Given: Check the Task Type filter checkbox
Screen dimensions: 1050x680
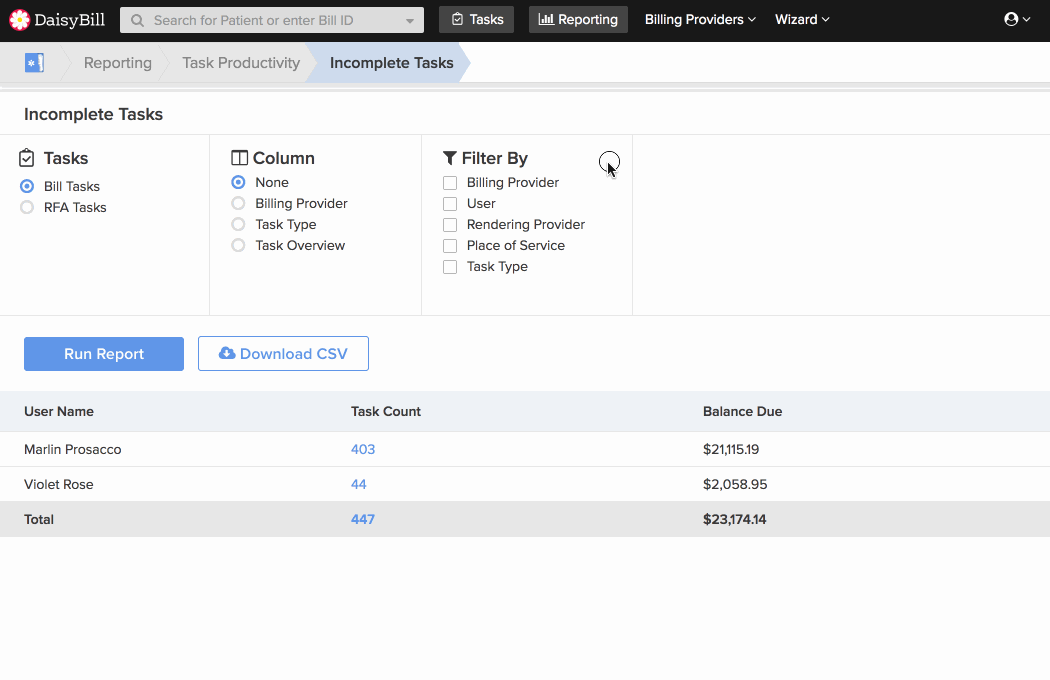Looking at the screenshot, I should click(x=450, y=267).
